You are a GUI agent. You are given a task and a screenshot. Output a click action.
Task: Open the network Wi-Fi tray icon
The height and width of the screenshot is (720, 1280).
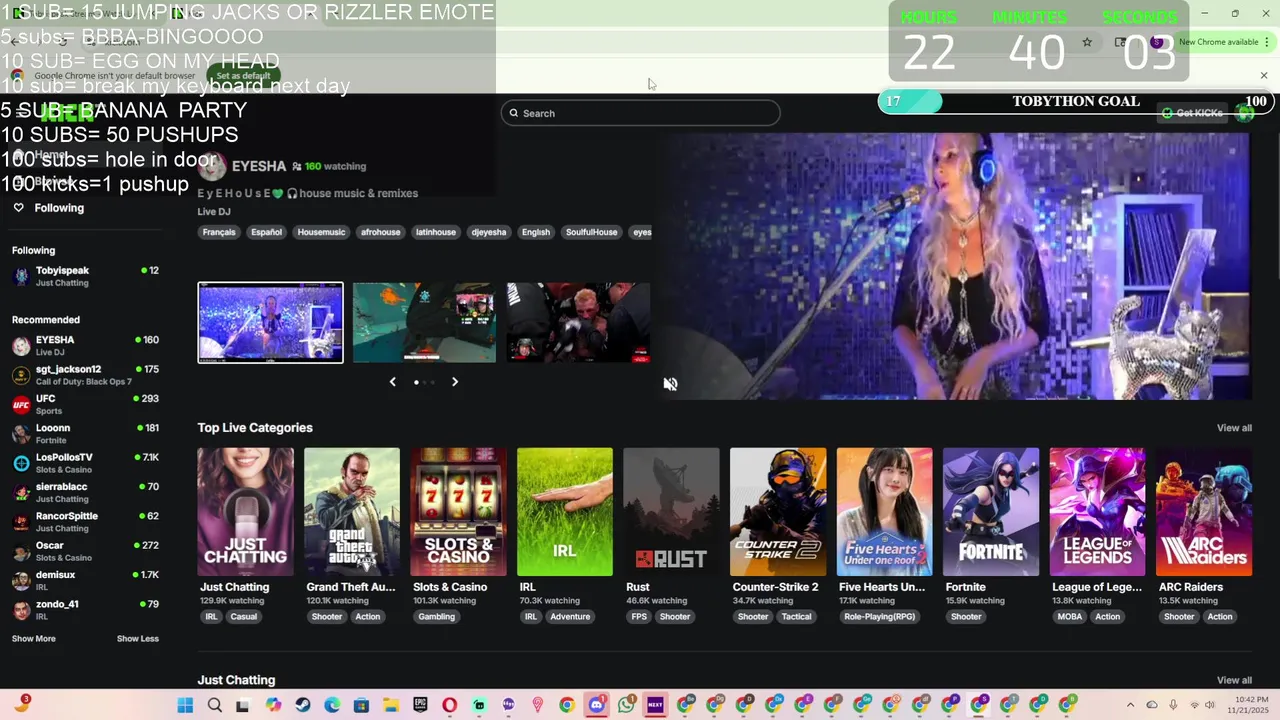pyautogui.click(x=1193, y=705)
